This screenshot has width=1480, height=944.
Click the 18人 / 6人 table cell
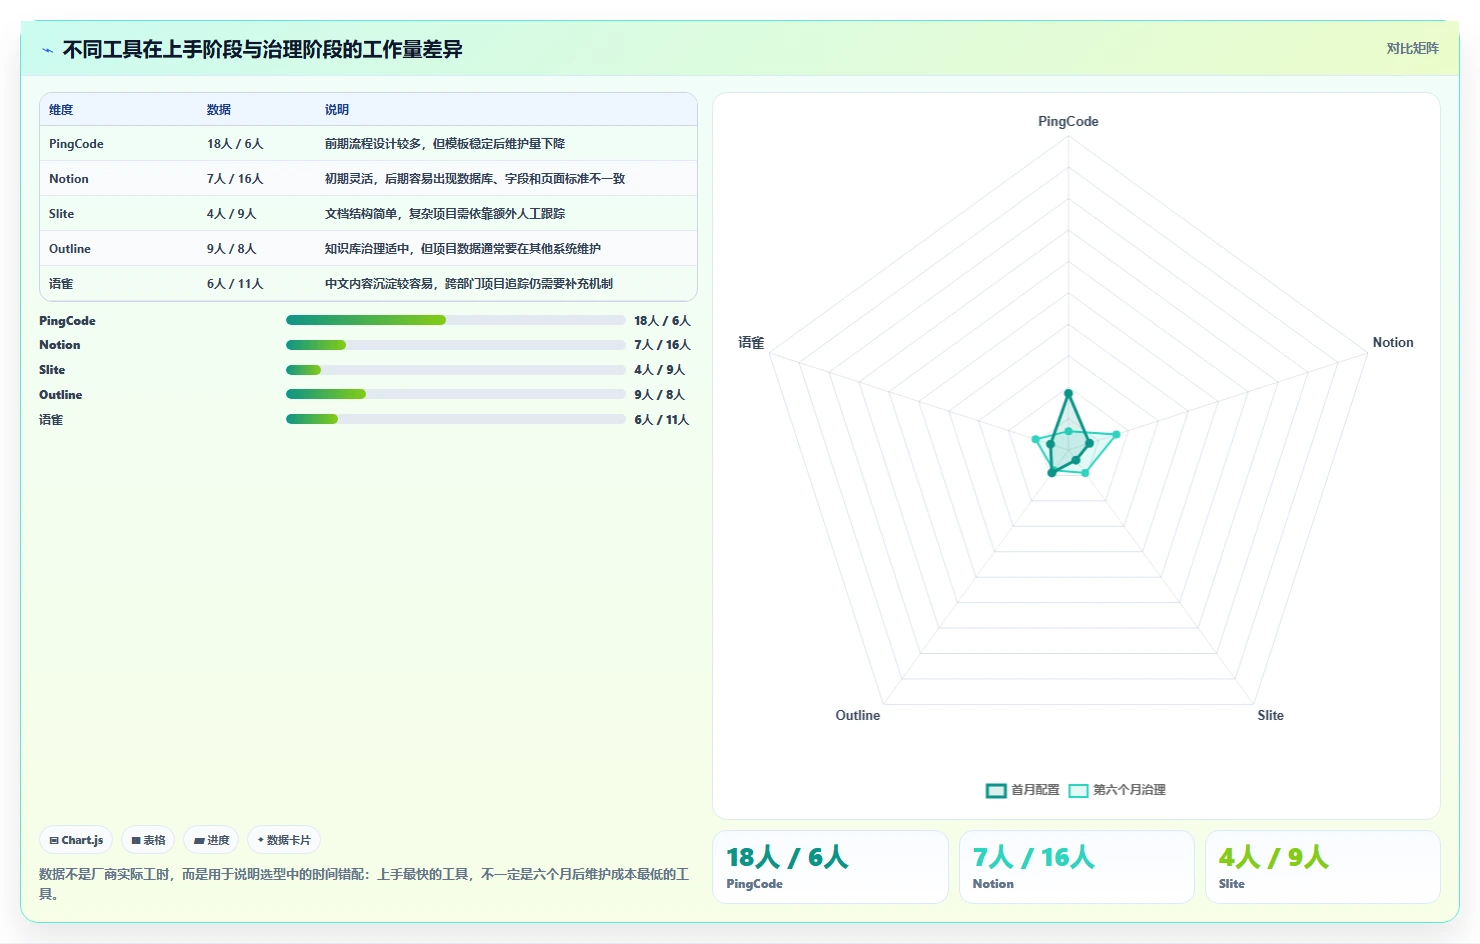[x=235, y=144]
